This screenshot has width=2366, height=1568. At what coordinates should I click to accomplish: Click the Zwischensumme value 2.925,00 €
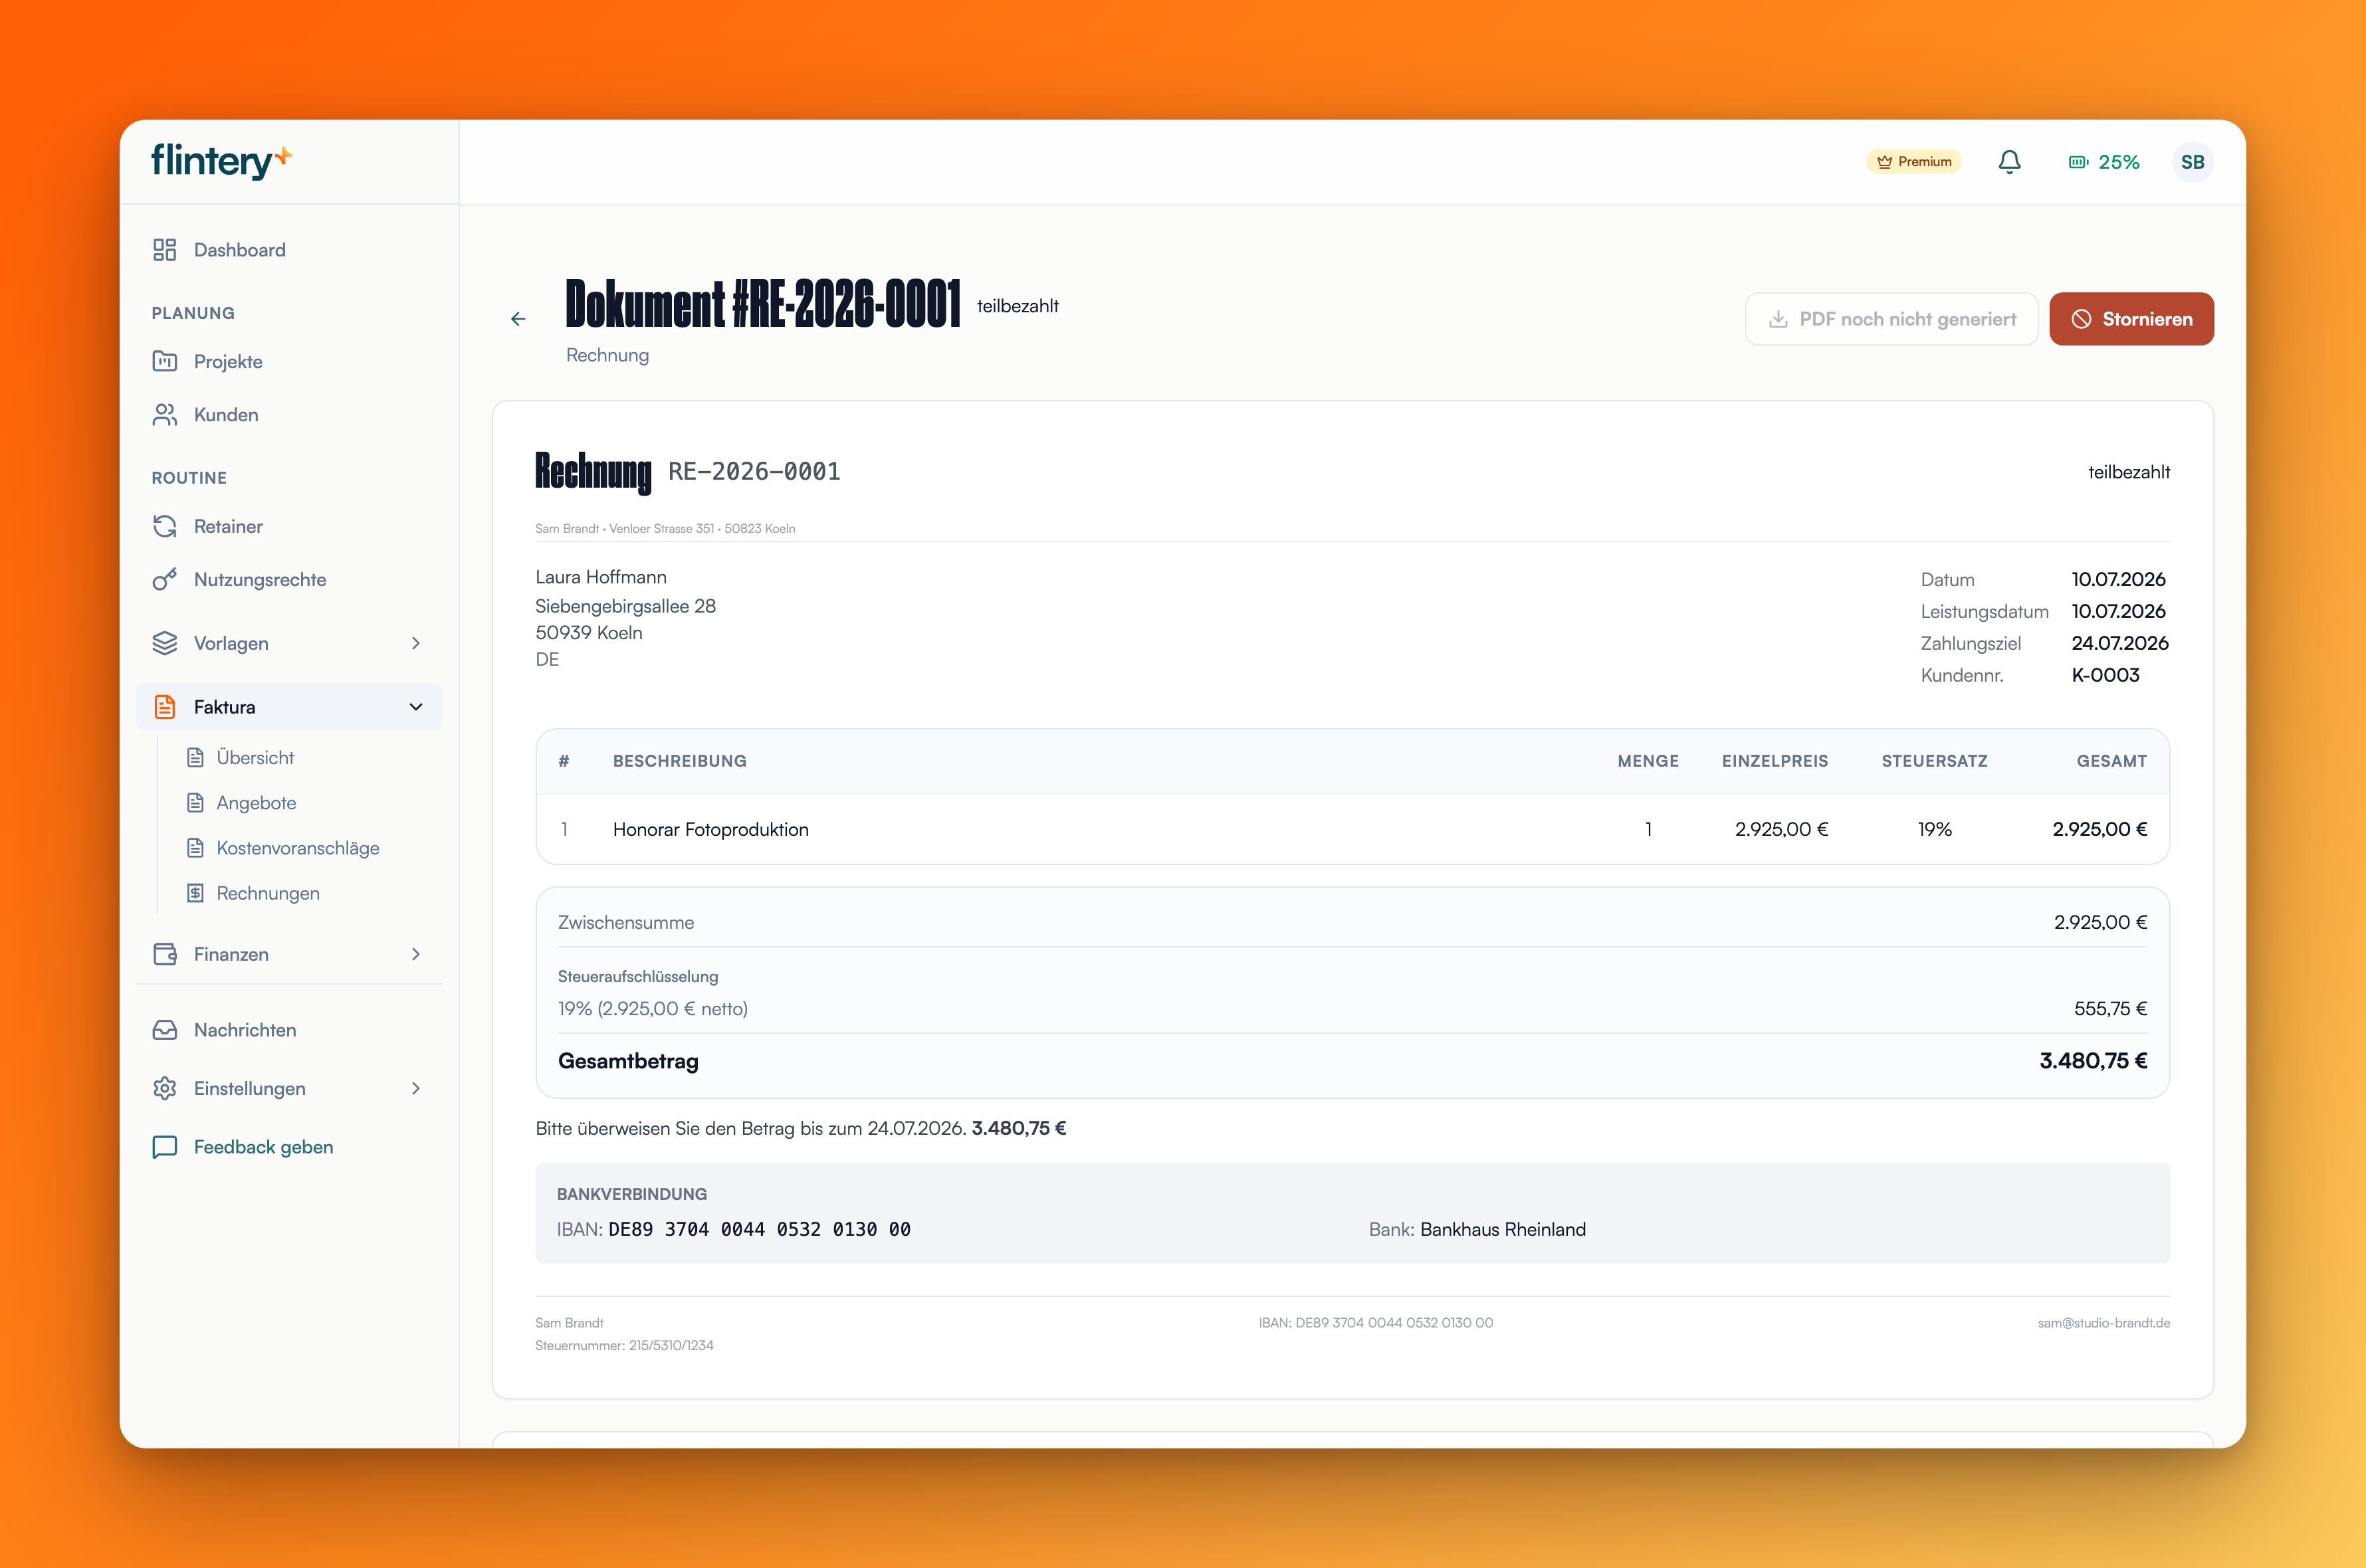(2100, 922)
